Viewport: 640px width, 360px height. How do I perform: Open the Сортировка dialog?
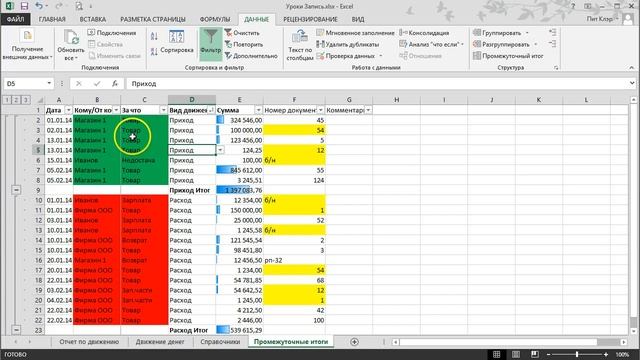pyautogui.click(x=177, y=43)
